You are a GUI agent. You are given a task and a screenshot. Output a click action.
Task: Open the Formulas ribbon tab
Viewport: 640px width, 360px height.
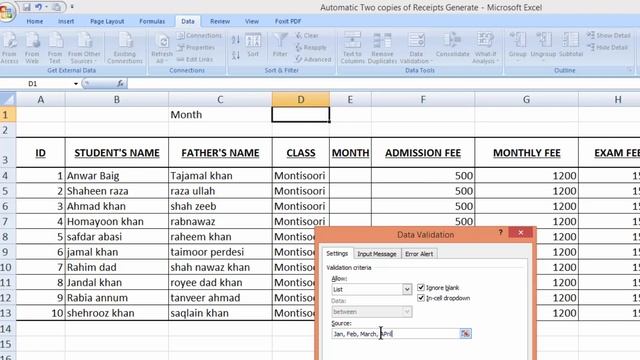tap(152, 21)
